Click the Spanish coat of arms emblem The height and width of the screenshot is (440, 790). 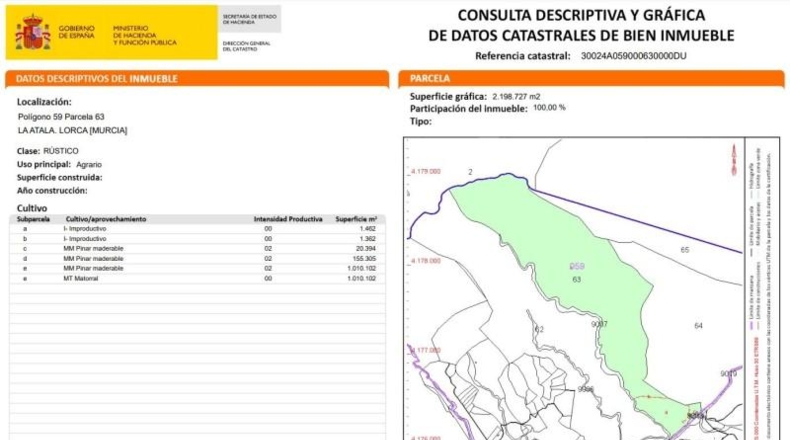(33, 32)
